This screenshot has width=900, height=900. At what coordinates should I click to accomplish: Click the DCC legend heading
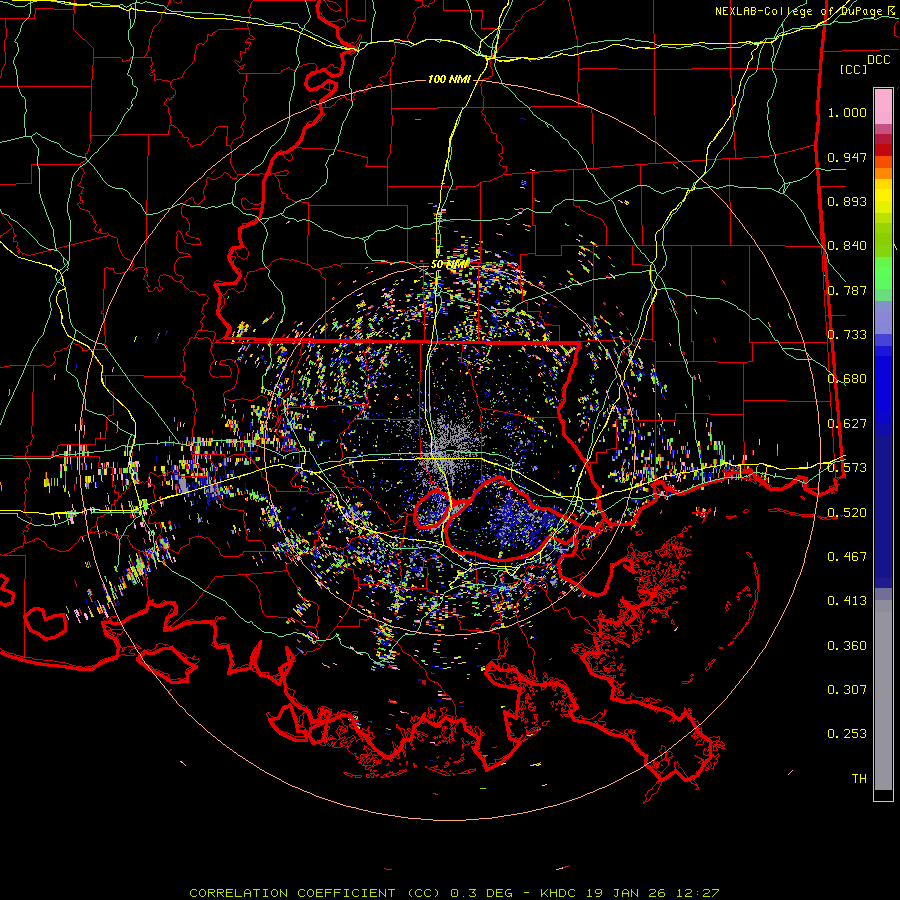tap(878, 60)
